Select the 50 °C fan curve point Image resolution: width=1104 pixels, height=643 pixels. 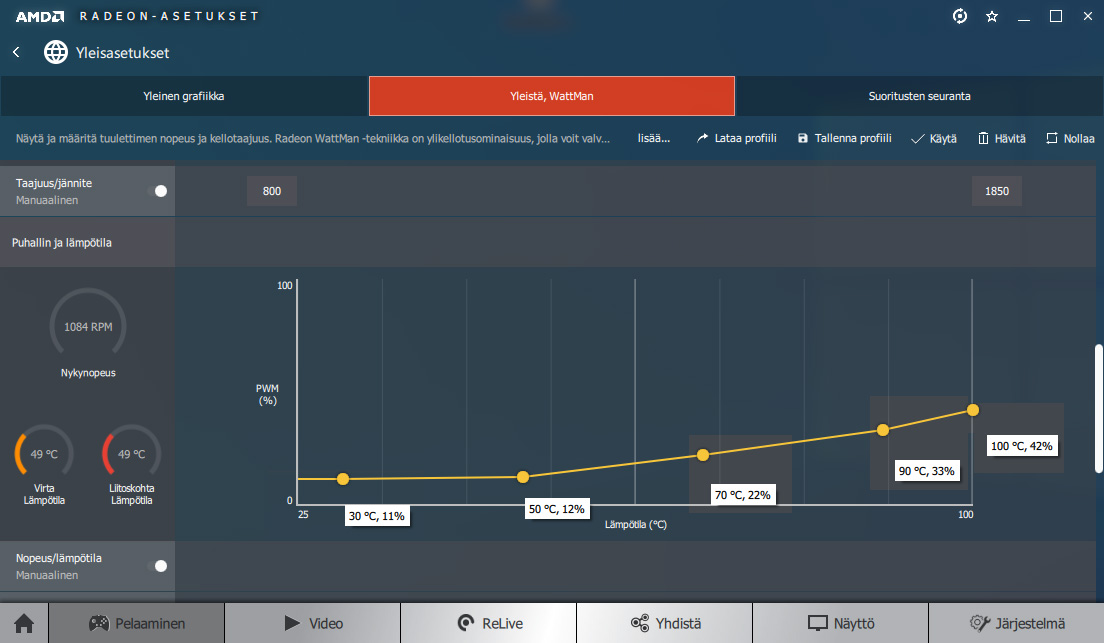pos(523,477)
